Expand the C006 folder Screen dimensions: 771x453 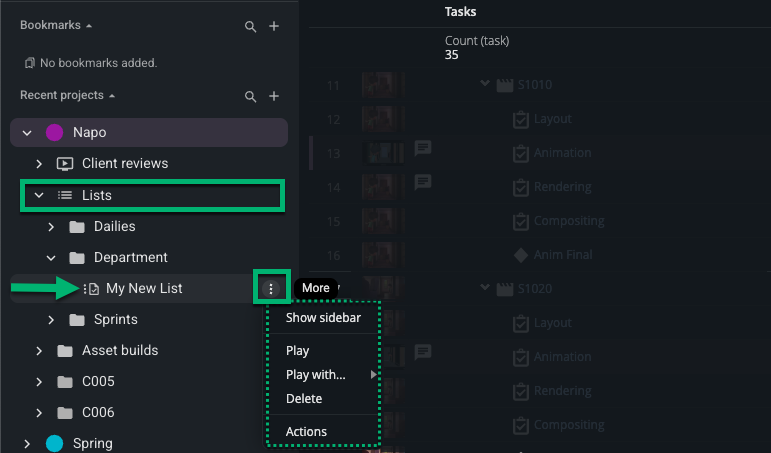39,413
